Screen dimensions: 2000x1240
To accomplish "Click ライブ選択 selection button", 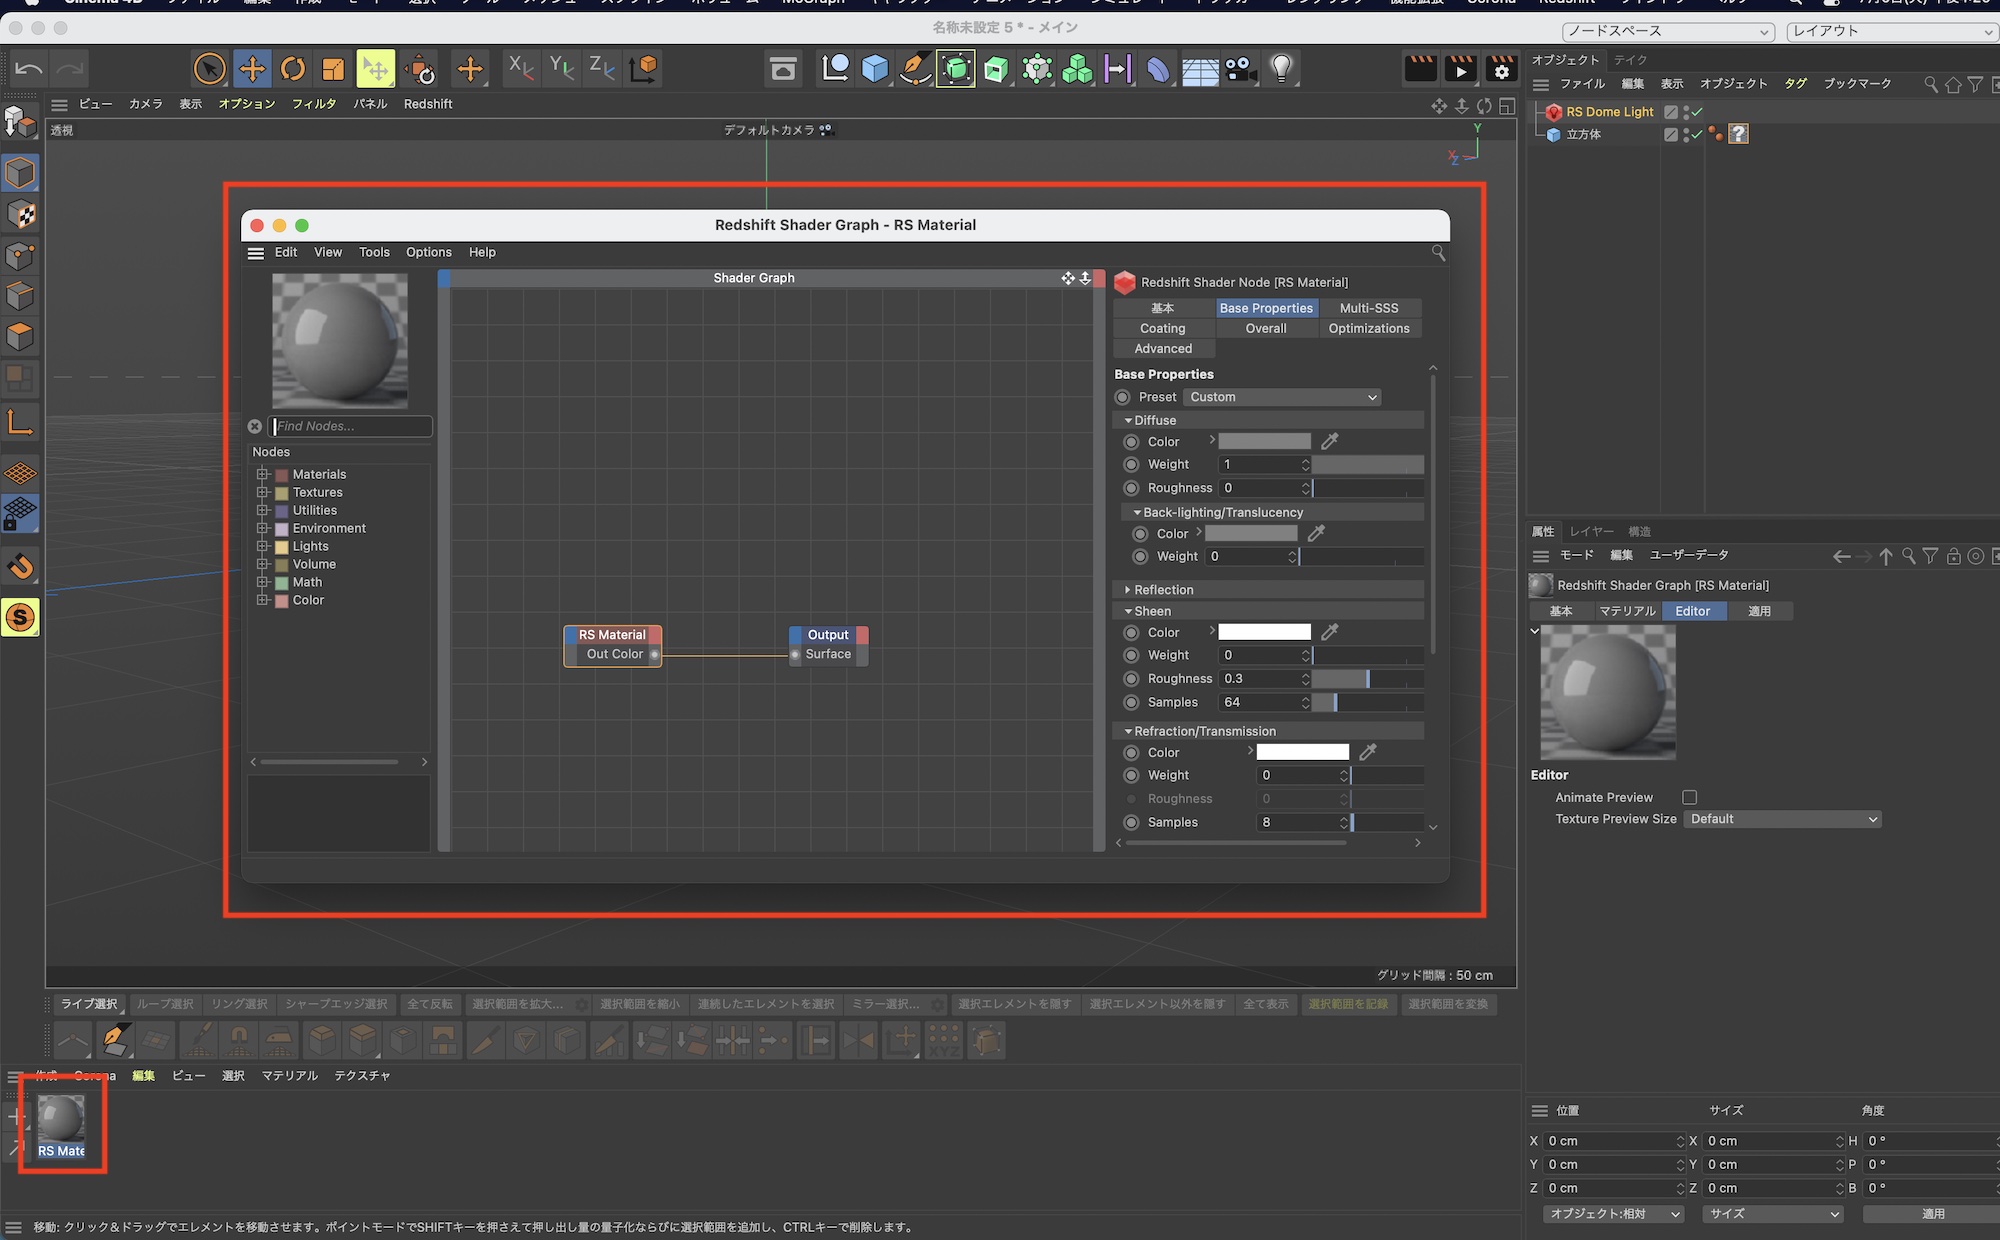I will pos(89,1004).
